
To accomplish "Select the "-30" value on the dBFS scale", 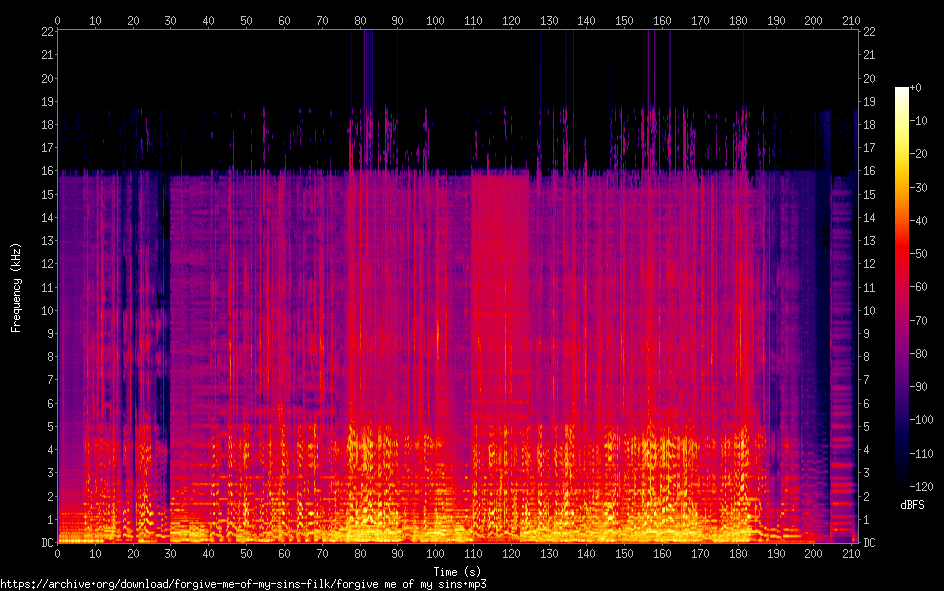I will [x=919, y=188].
